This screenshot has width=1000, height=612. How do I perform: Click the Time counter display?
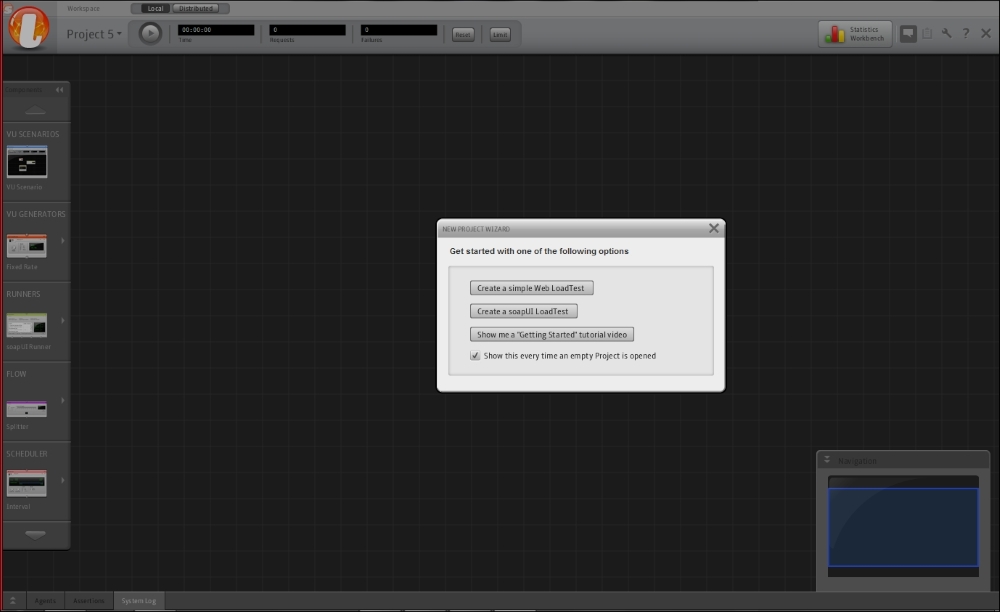point(216,30)
